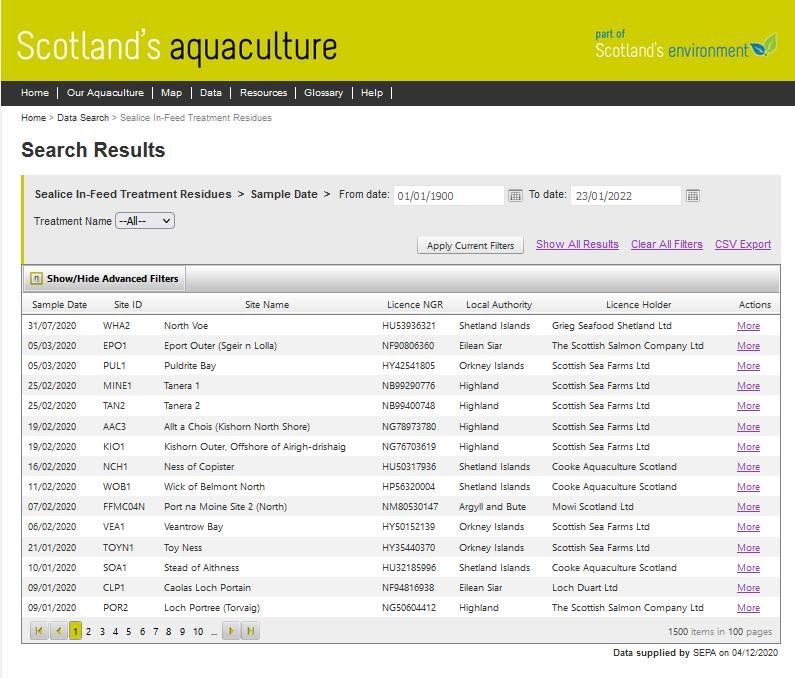The image size is (795, 678).
Task: Toggle the Show/Hide Advanced Filters icon
Action: [x=36, y=279]
